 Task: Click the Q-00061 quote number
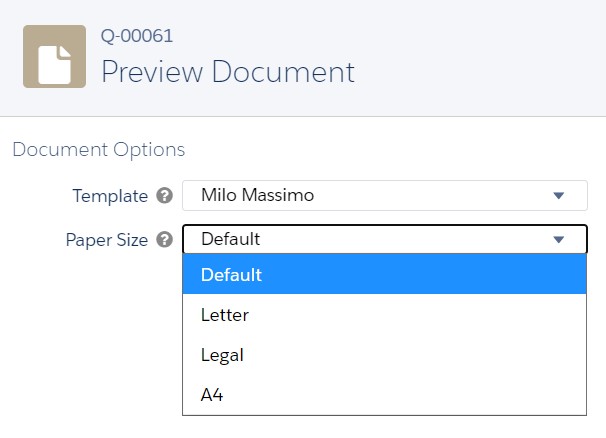click(137, 36)
